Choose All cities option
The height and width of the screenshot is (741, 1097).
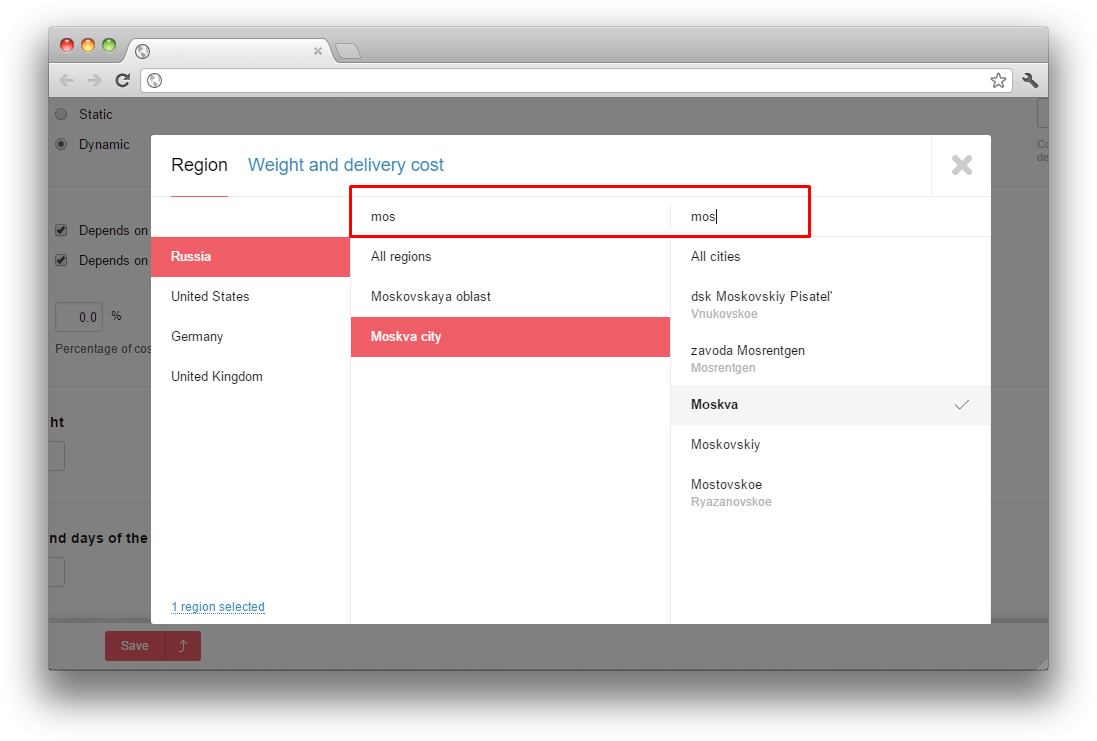click(830, 257)
